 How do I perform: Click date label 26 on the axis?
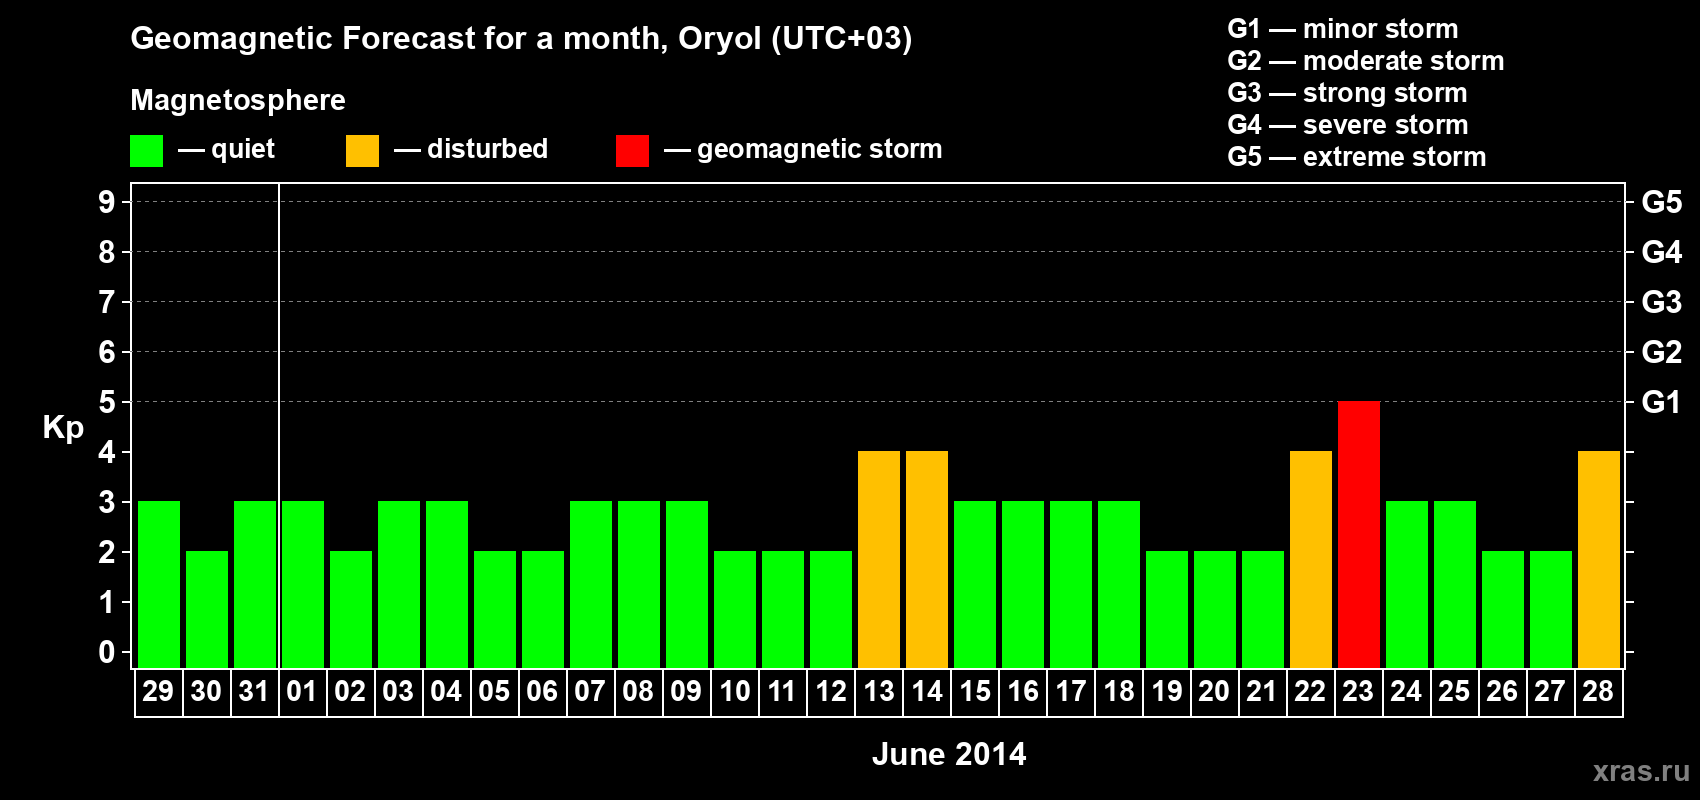tap(1502, 692)
